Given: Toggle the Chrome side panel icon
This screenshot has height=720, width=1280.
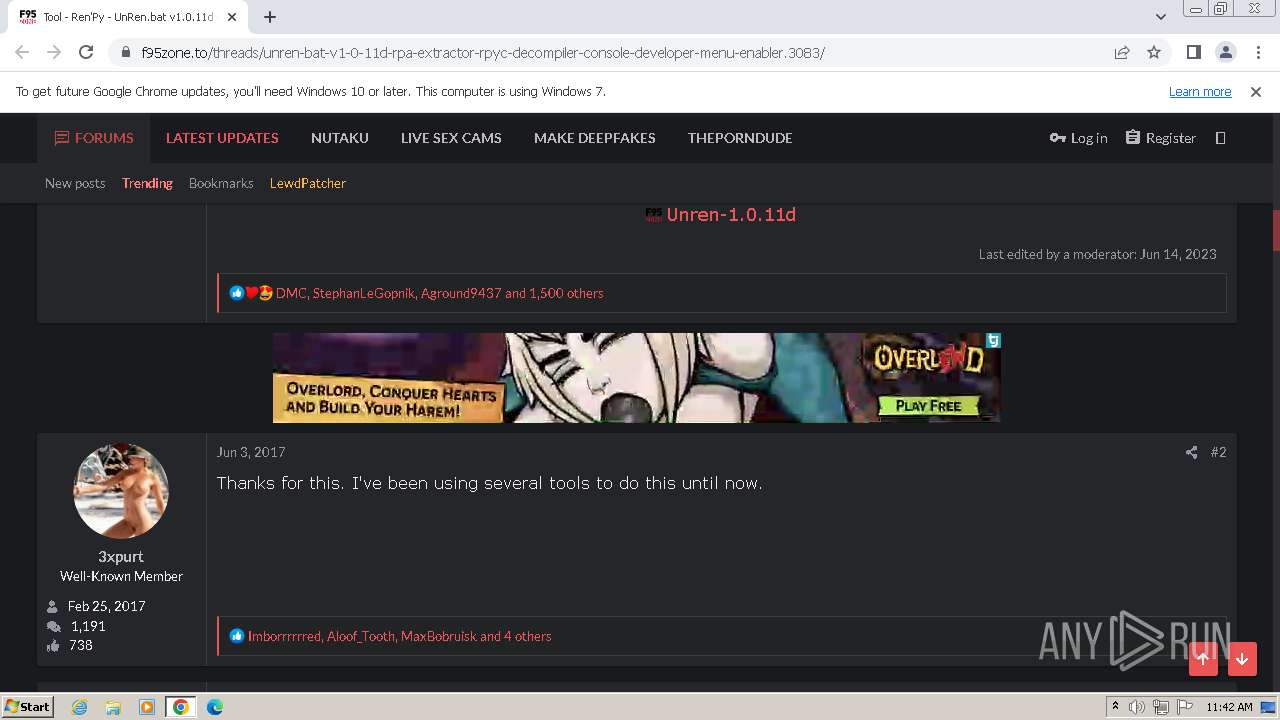Looking at the screenshot, I should (1194, 52).
